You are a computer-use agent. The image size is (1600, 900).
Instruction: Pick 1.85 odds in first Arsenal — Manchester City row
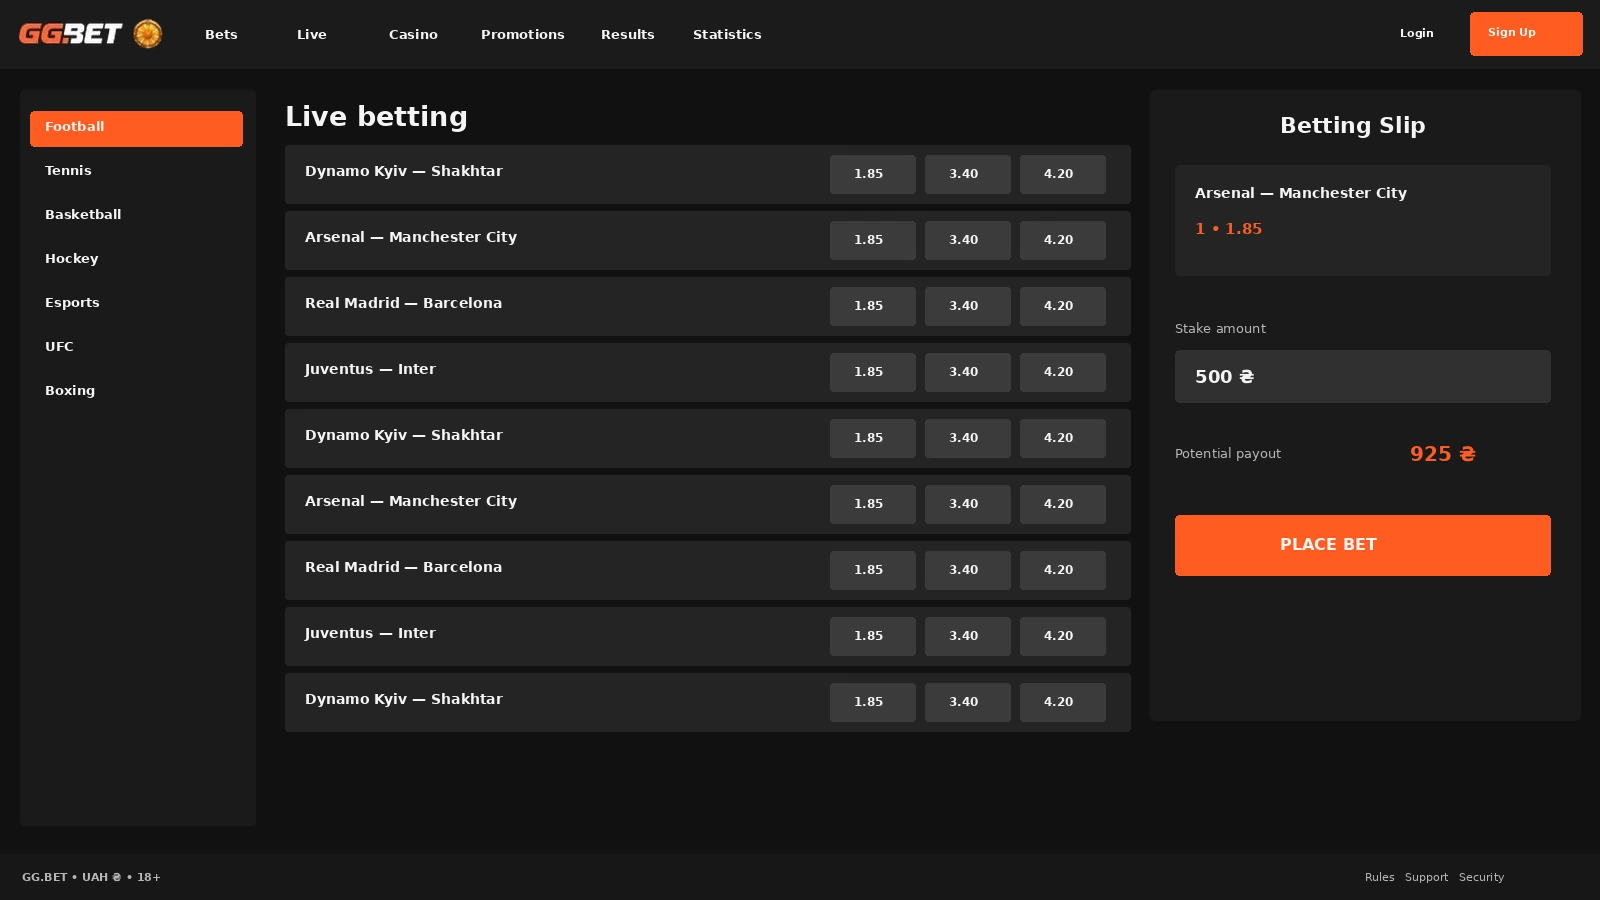(x=873, y=240)
